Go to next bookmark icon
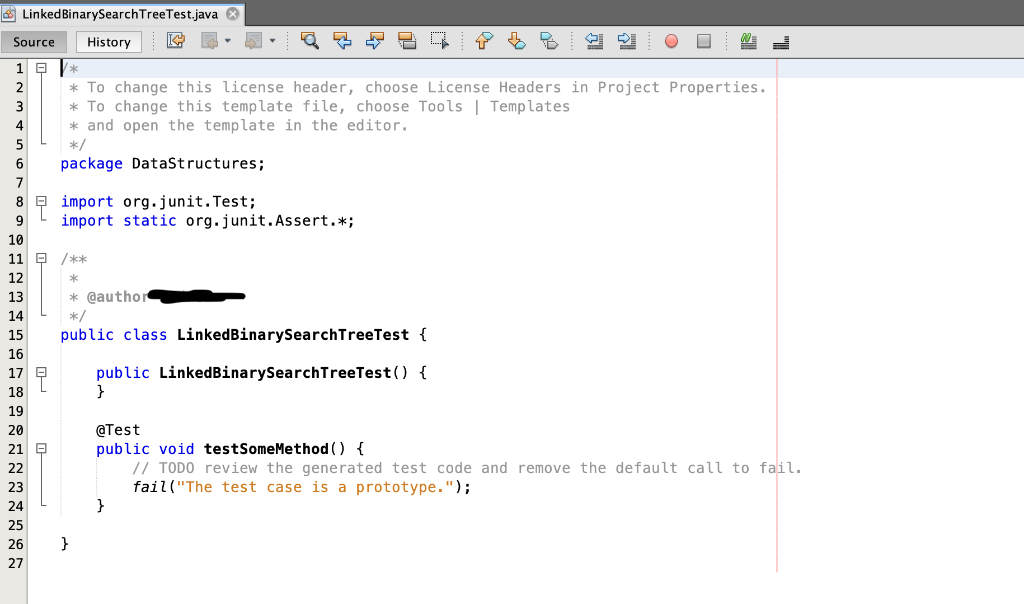 click(x=517, y=41)
